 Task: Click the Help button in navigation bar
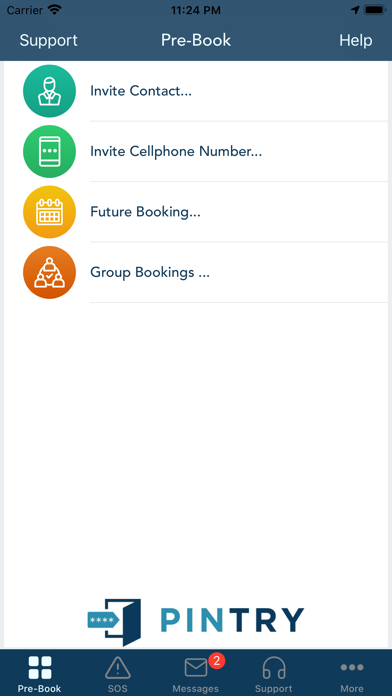356,40
